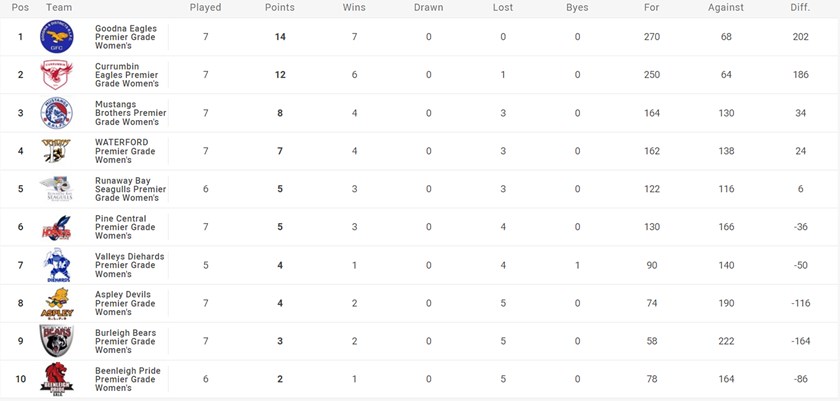
Task: Click the Diff. column header
Action: (800, 8)
